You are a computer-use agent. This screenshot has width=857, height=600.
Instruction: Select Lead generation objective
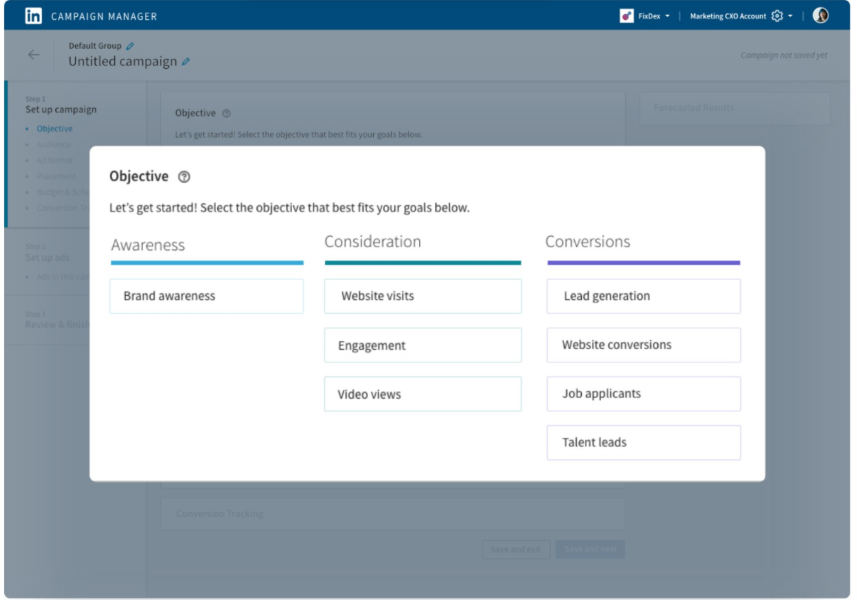(x=644, y=296)
